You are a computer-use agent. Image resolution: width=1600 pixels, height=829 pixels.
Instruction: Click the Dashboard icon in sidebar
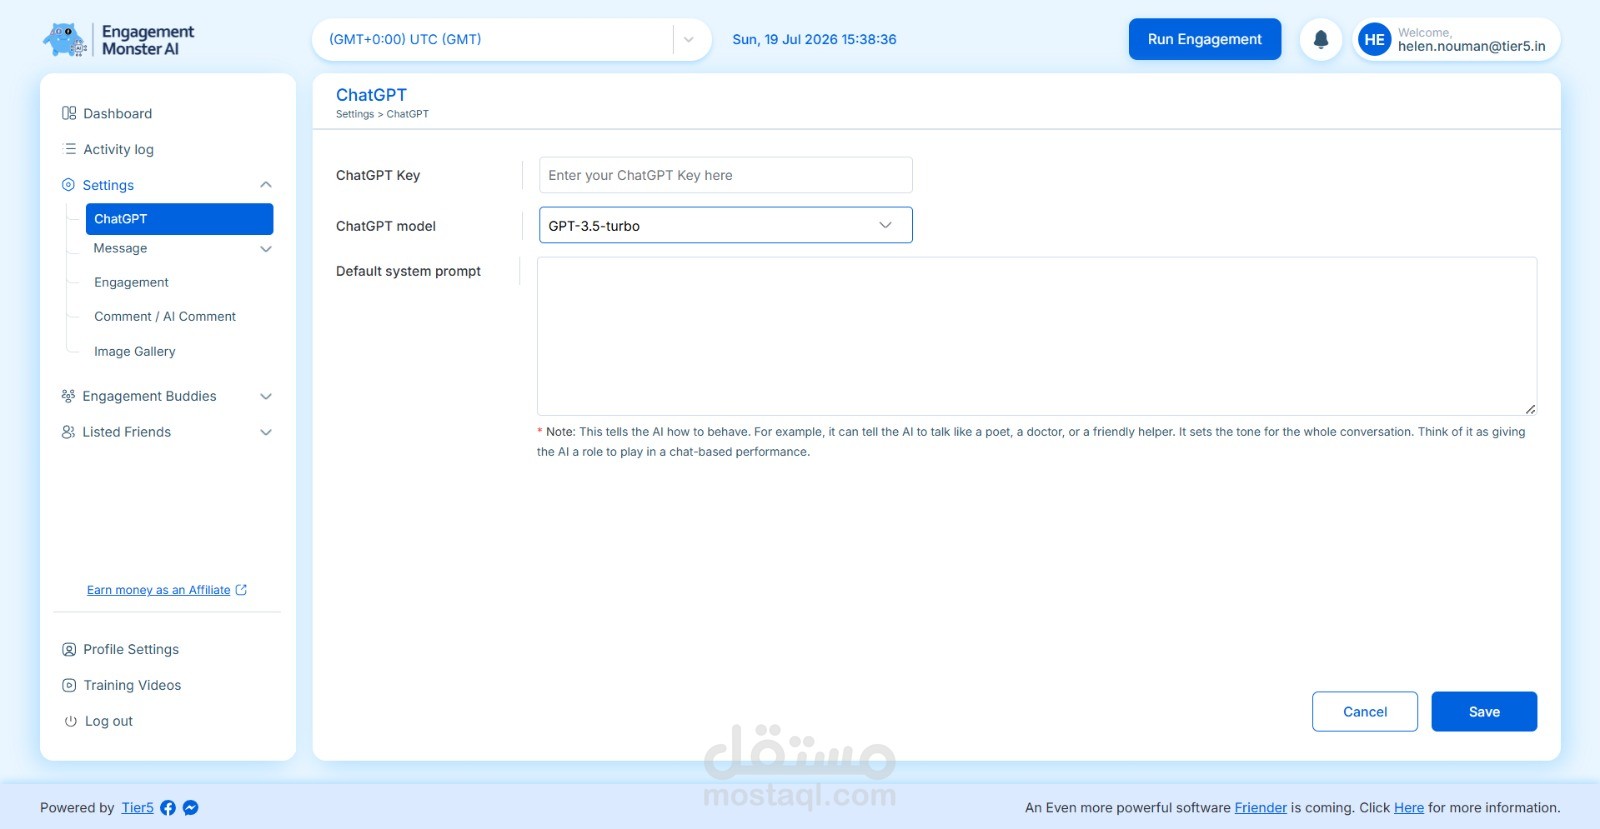click(69, 113)
